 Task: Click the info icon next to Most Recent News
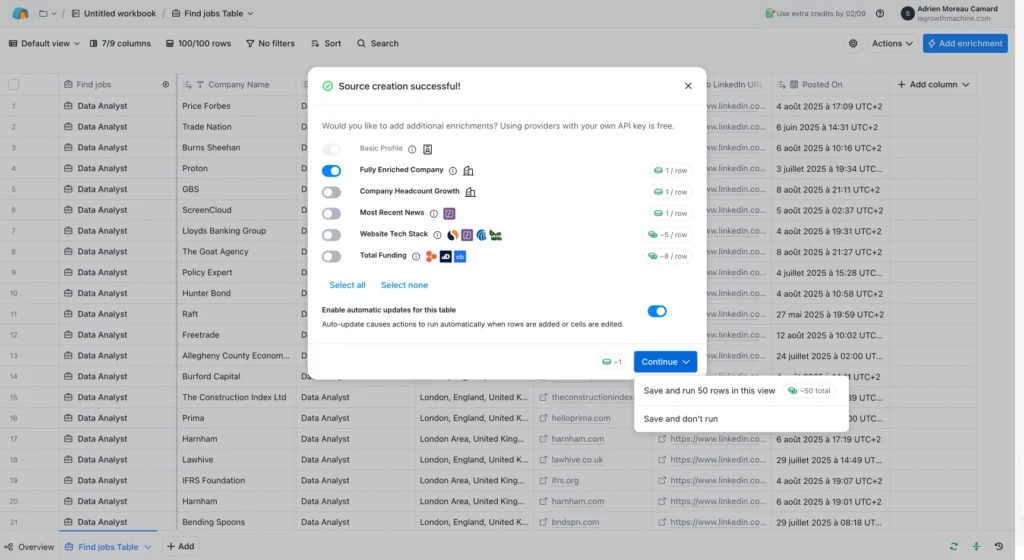[x=434, y=213]
